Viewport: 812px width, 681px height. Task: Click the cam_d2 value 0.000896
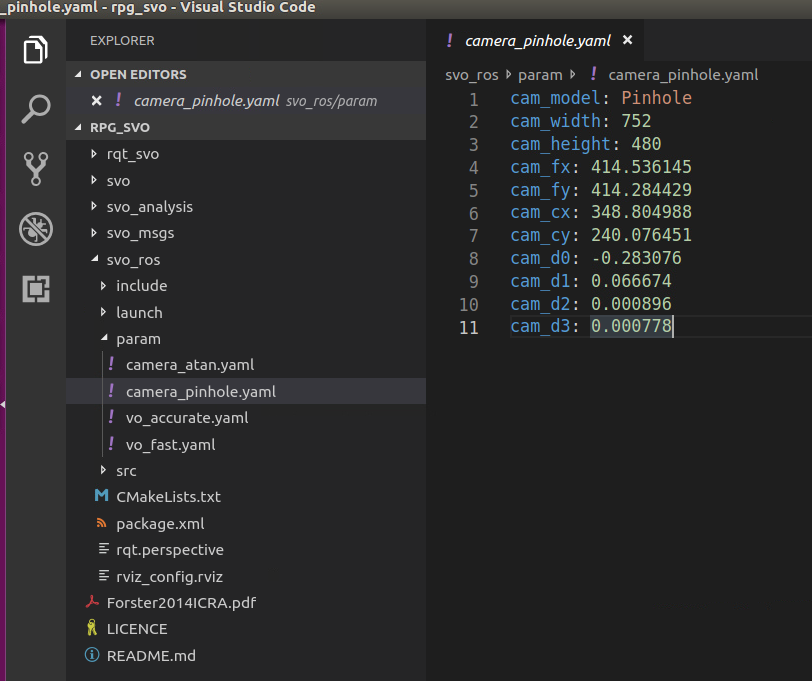631,303
